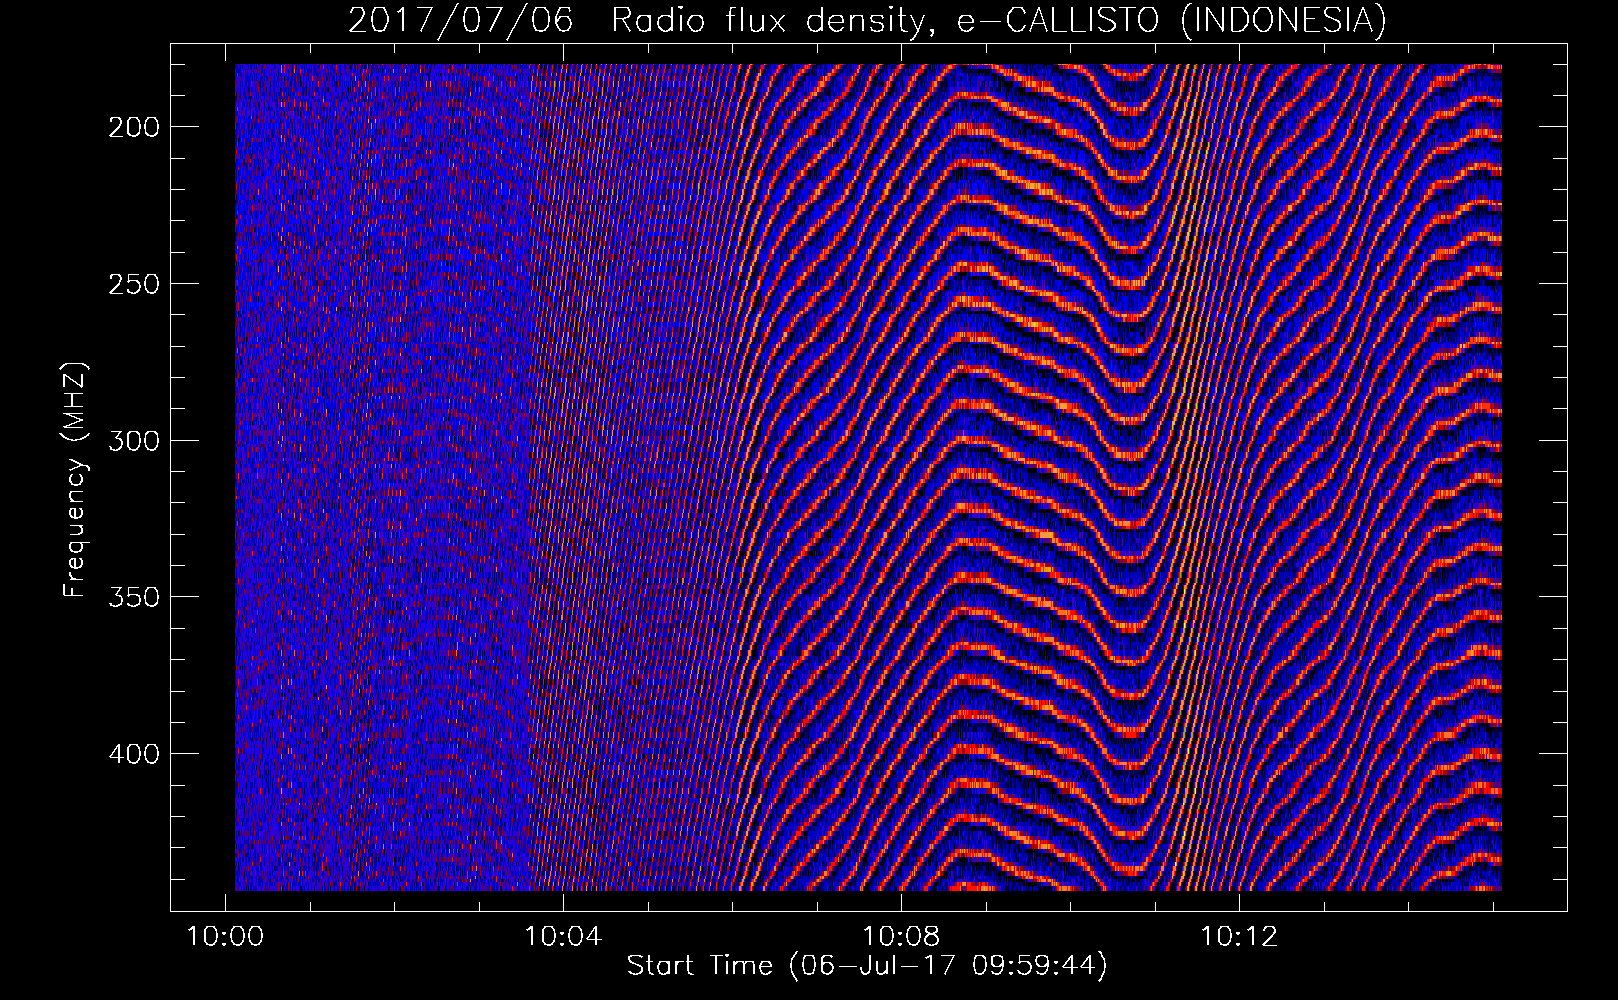Select the 400 frequency tick label
1618x1000 pixels.
133,754
